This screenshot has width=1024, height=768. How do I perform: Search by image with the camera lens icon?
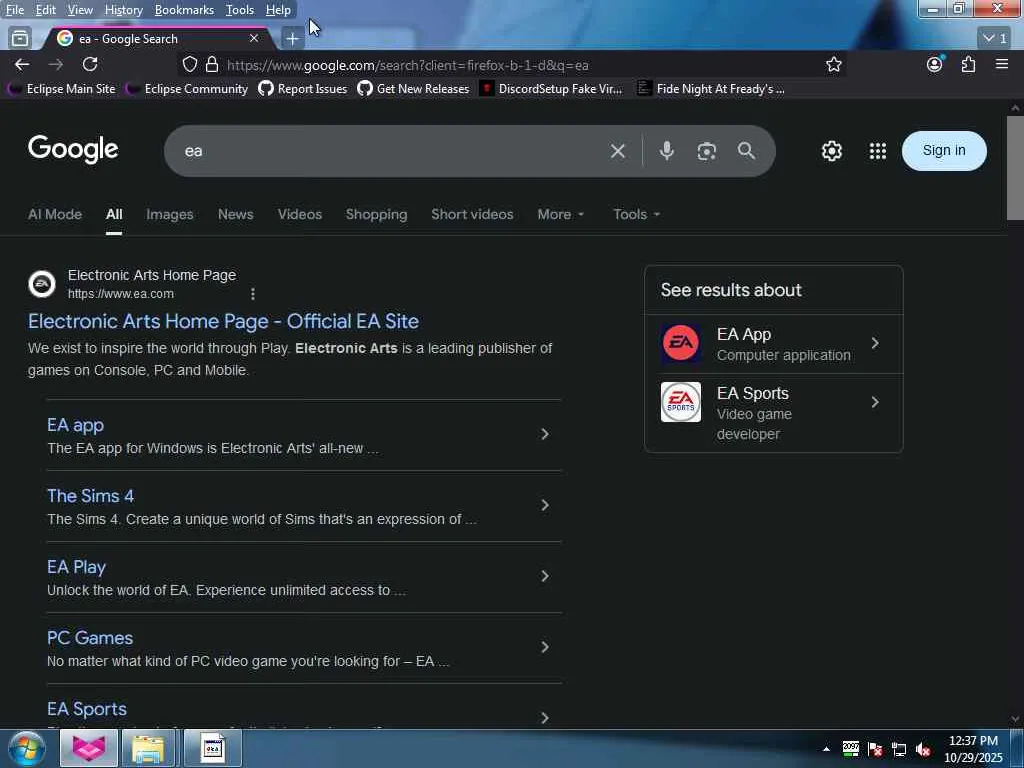[707, 151]
